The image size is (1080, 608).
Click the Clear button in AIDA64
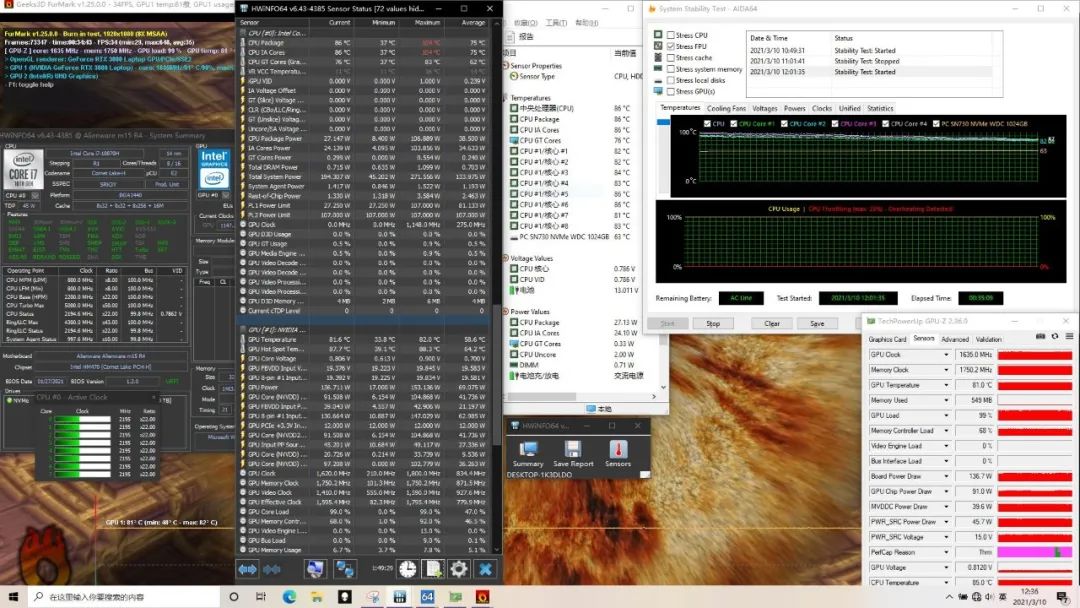tap(772, 323)
